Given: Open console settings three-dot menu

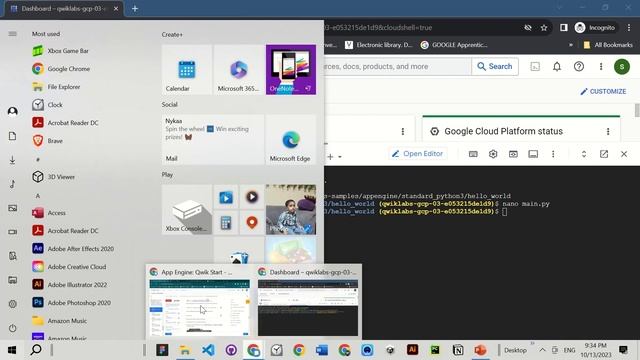Looking at the screenshot, I should pos(601,67).
